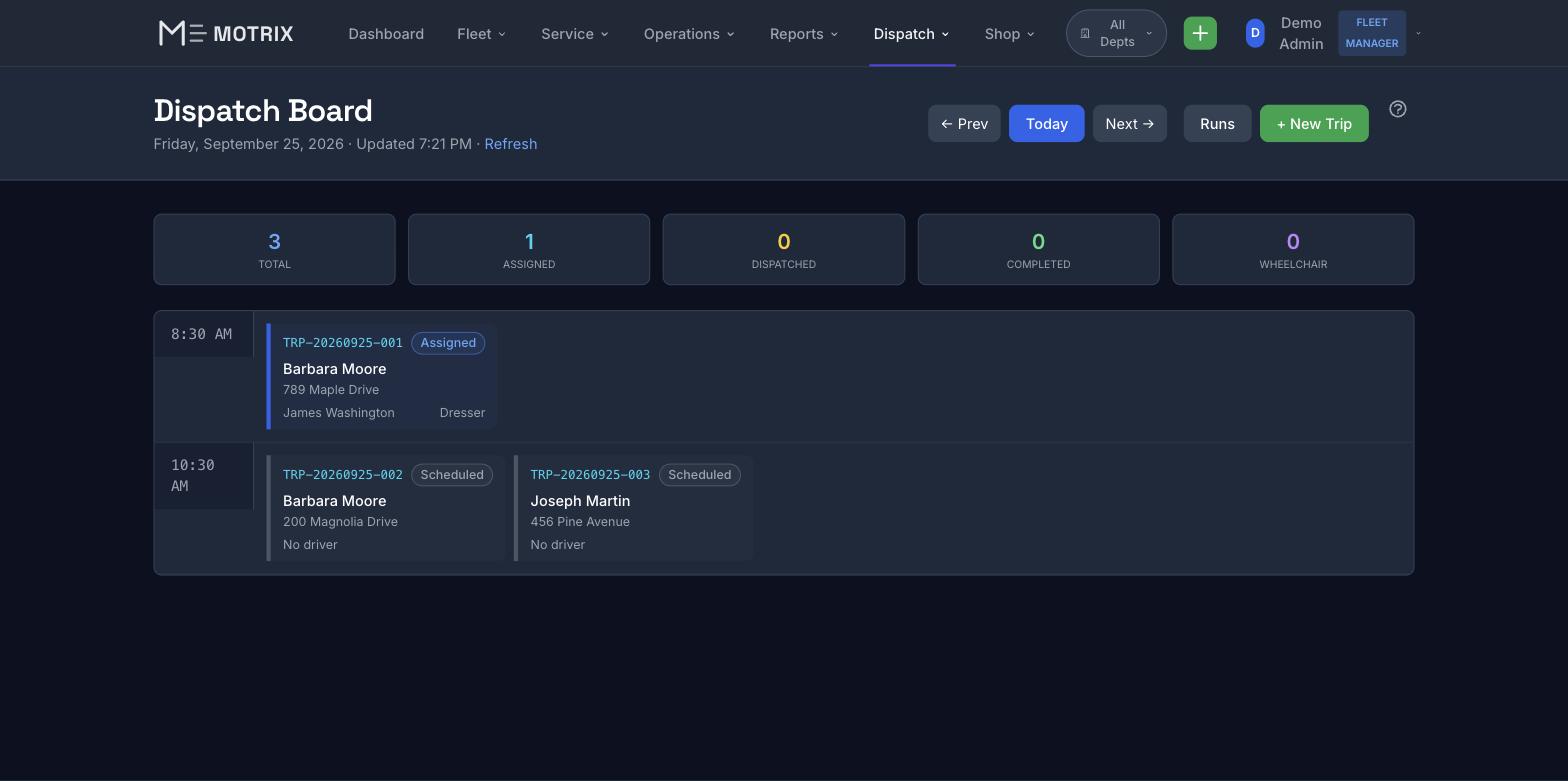The image size is (1568, 781).
Task: Click Scheduled badge on trip 002
Action: (452, 475)
